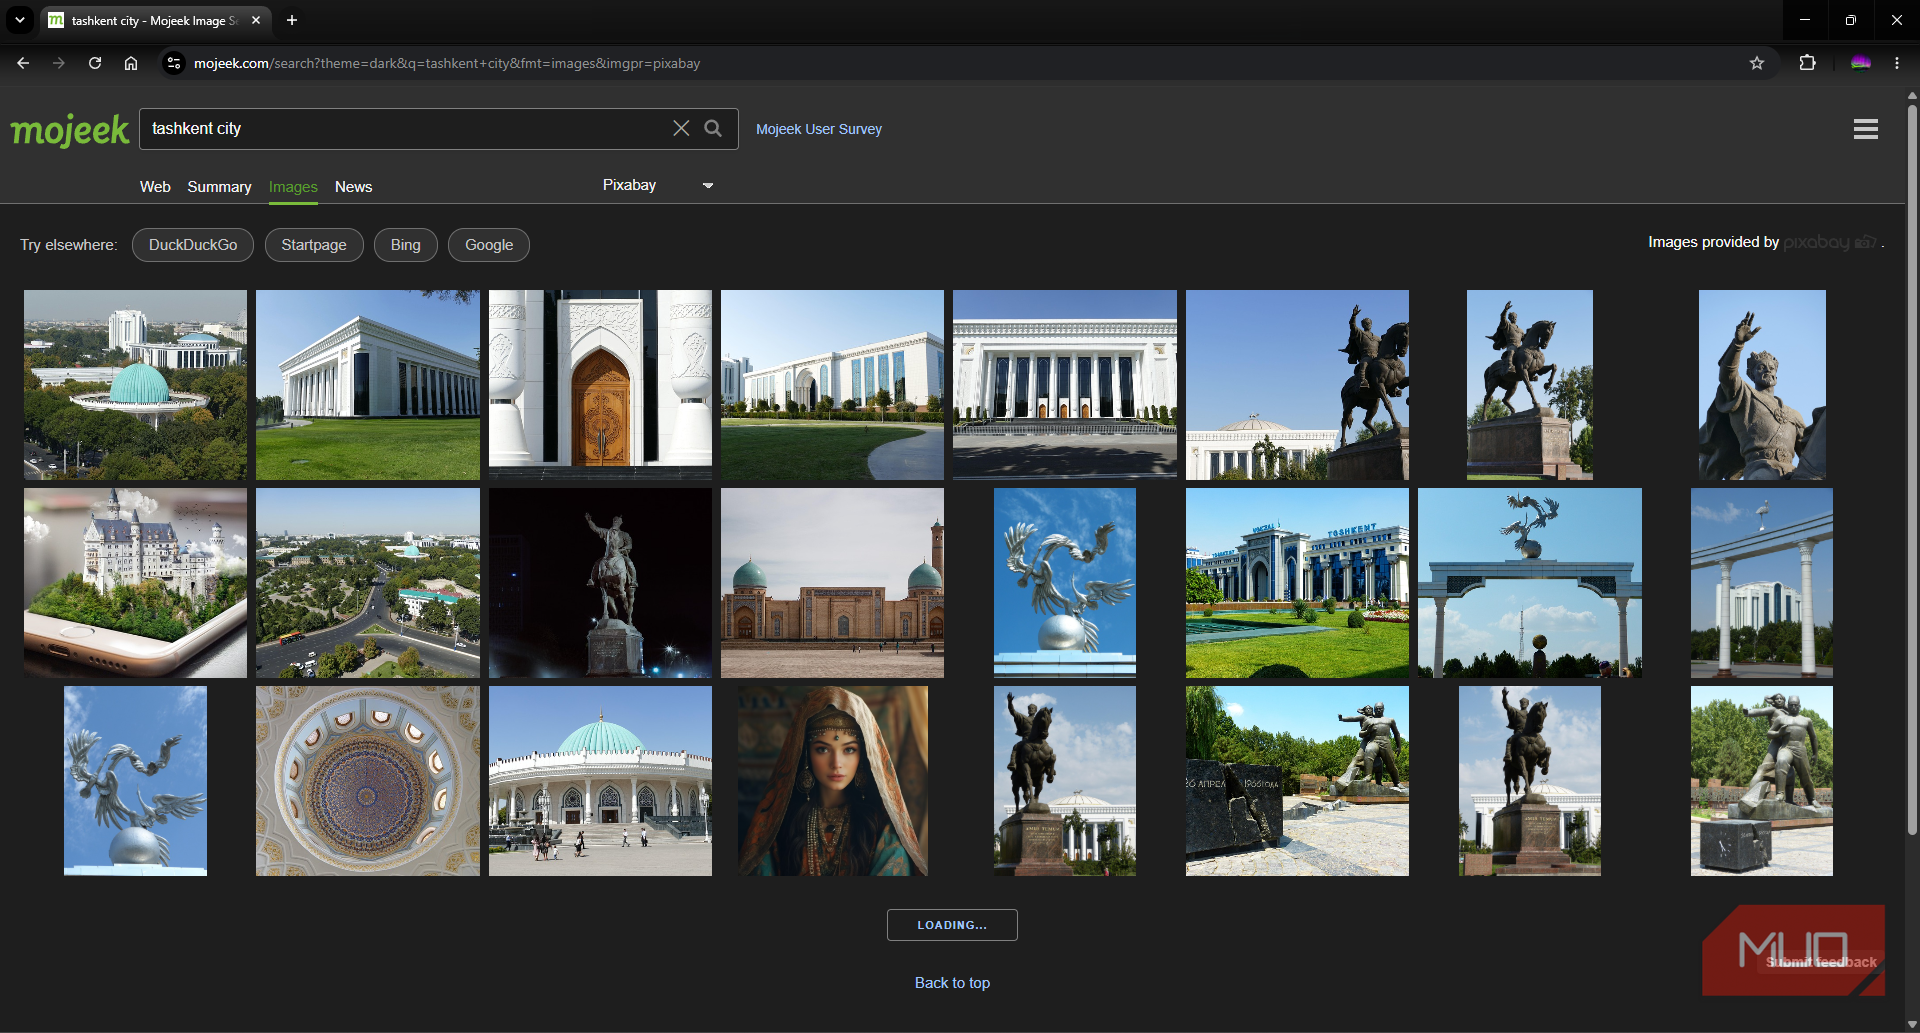The height and width of the screenshot is (1033, 1920).
Task: Try the search on DuckDuckGo
Action: pyautogui.click(x=193, y=245)
